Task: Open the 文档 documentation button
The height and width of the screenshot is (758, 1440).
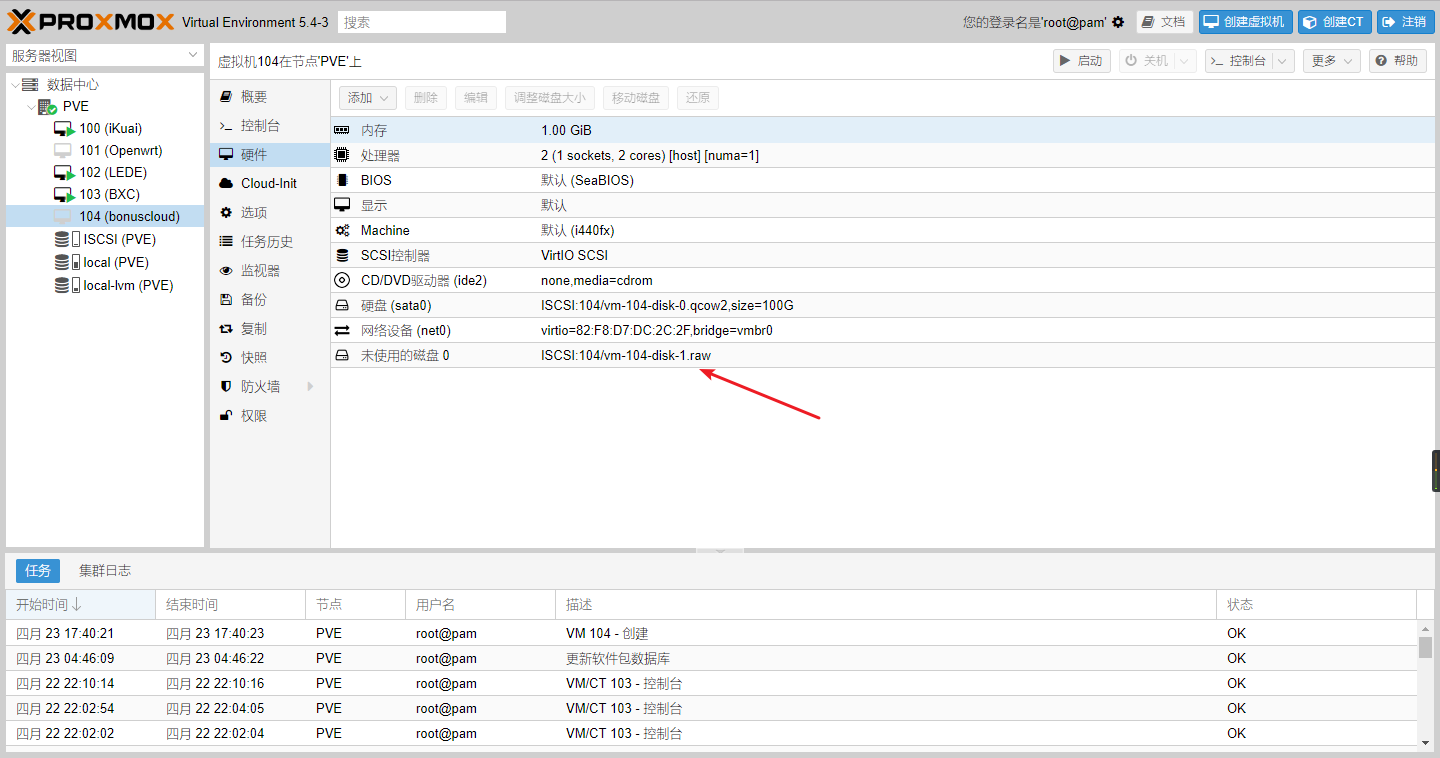Action: (1164, 22)
